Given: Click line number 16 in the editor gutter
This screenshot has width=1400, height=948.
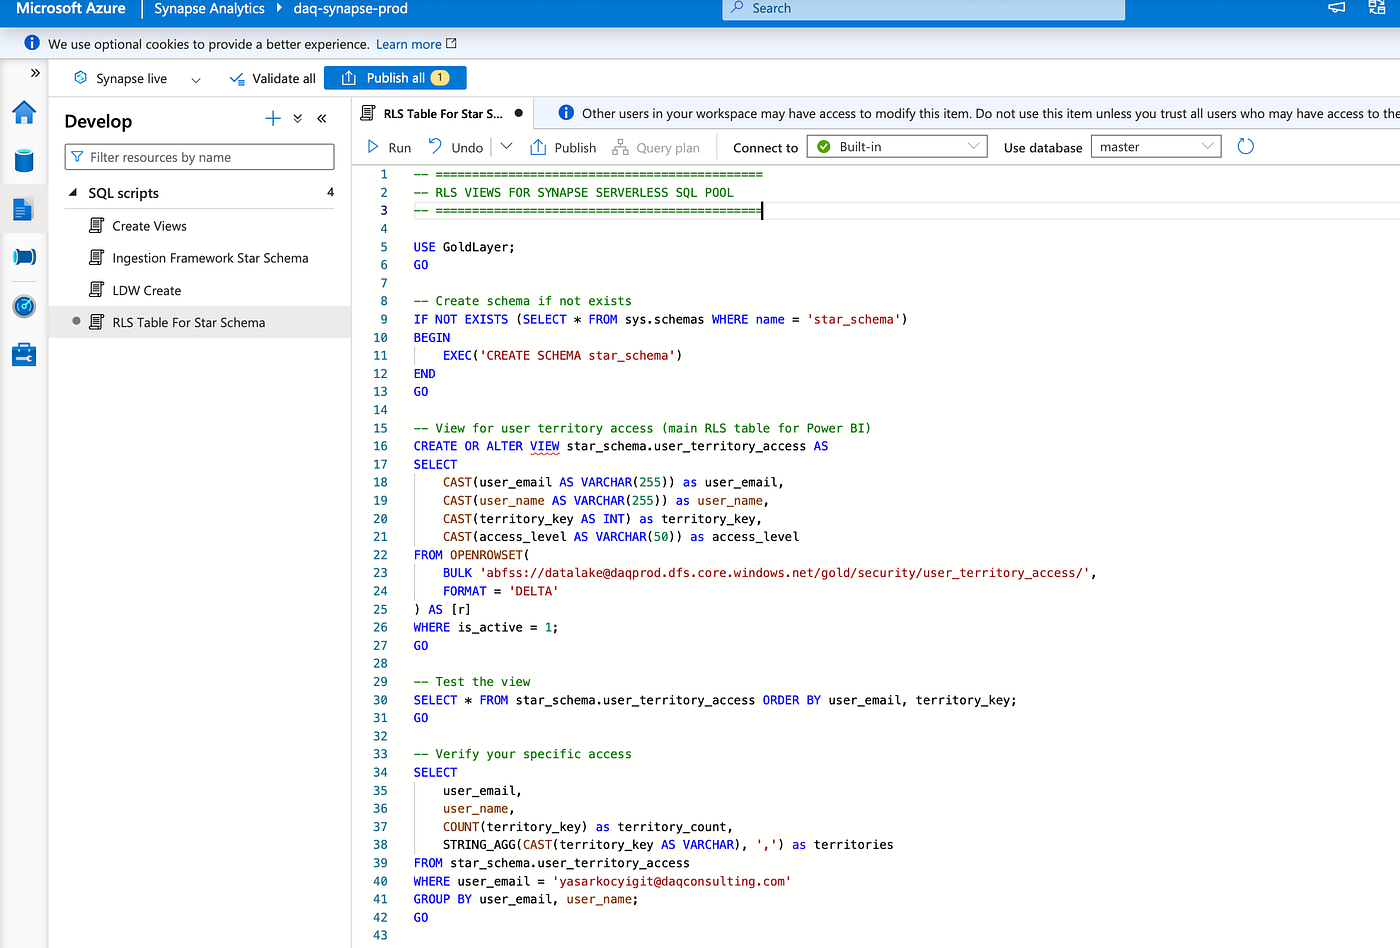Looking at the screenshot, I should [x=380, y=446].
